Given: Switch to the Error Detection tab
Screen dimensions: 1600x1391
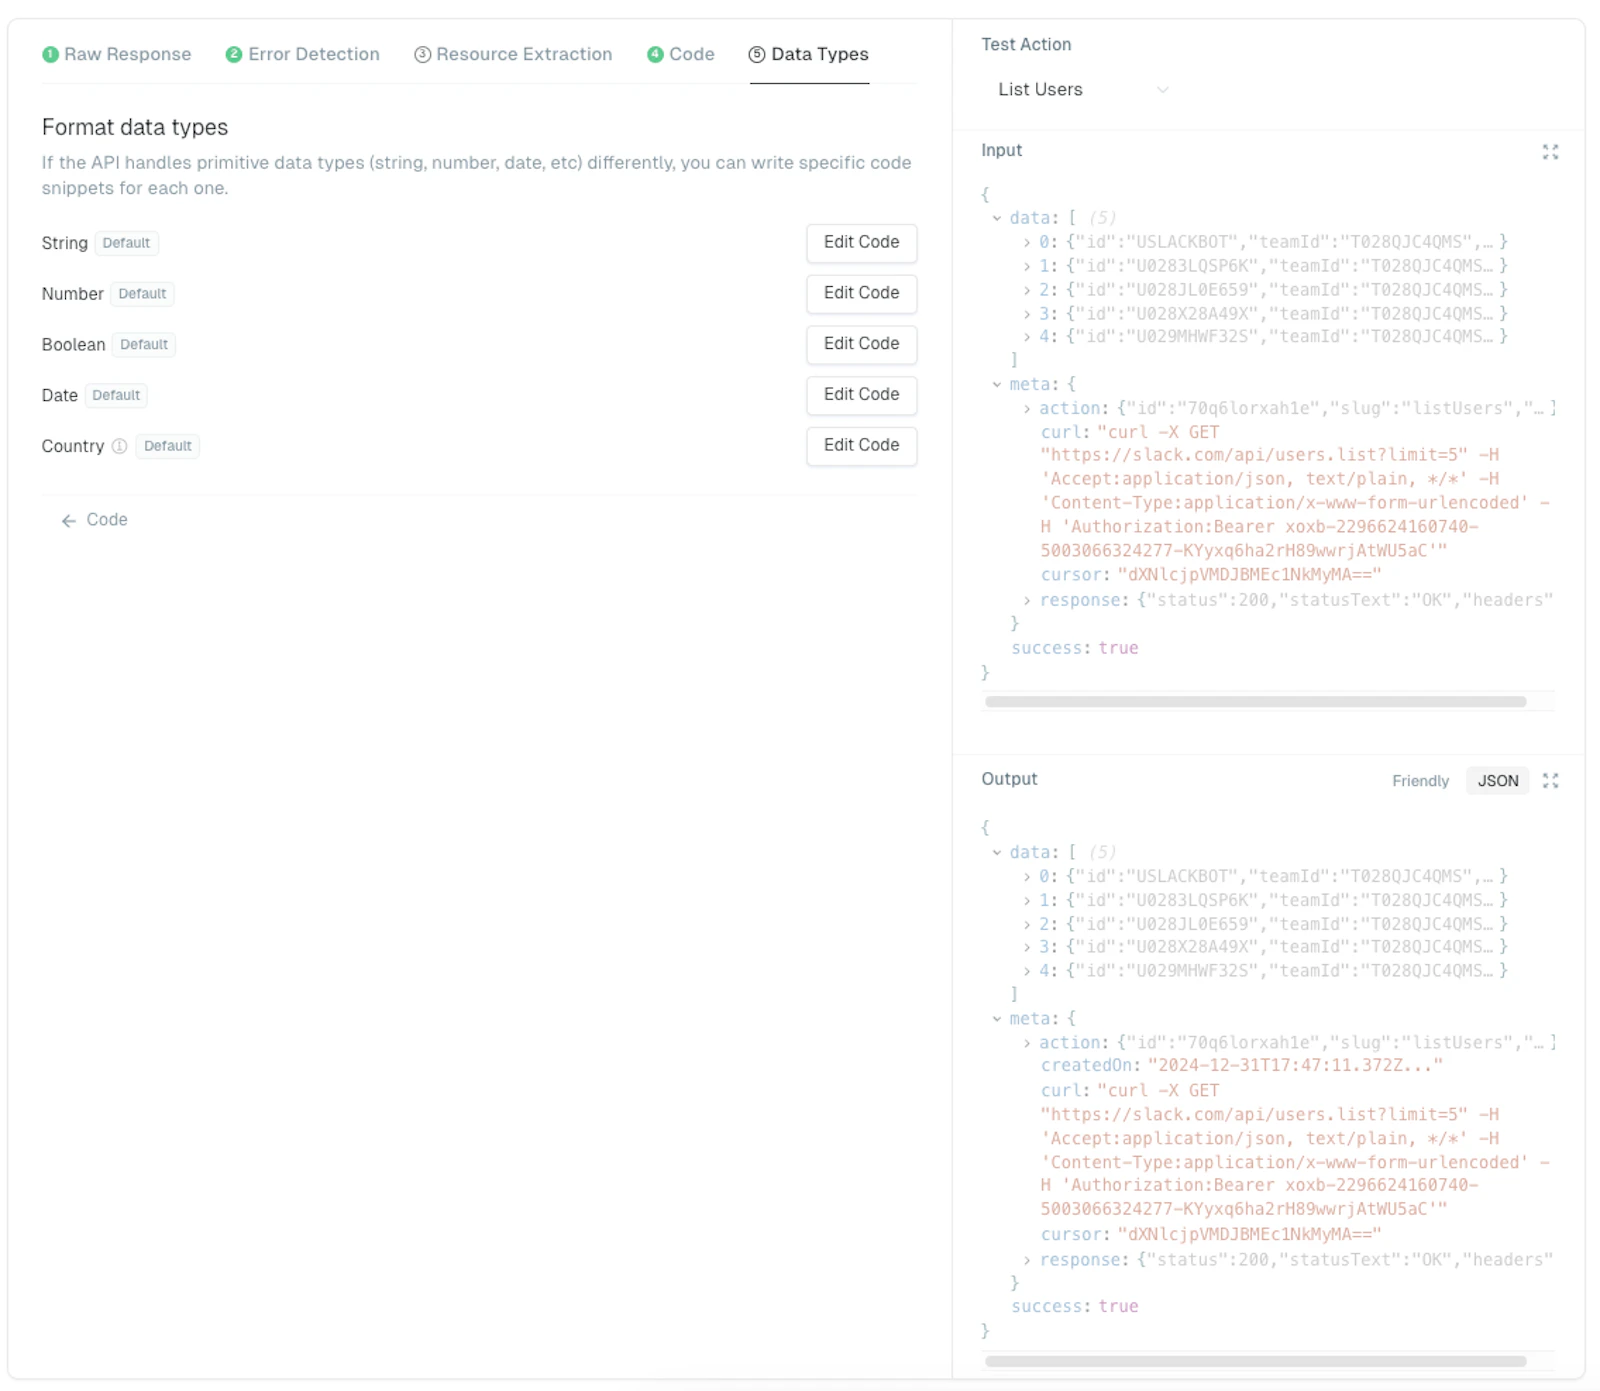Looking at the screenshot, I should 303,54.
